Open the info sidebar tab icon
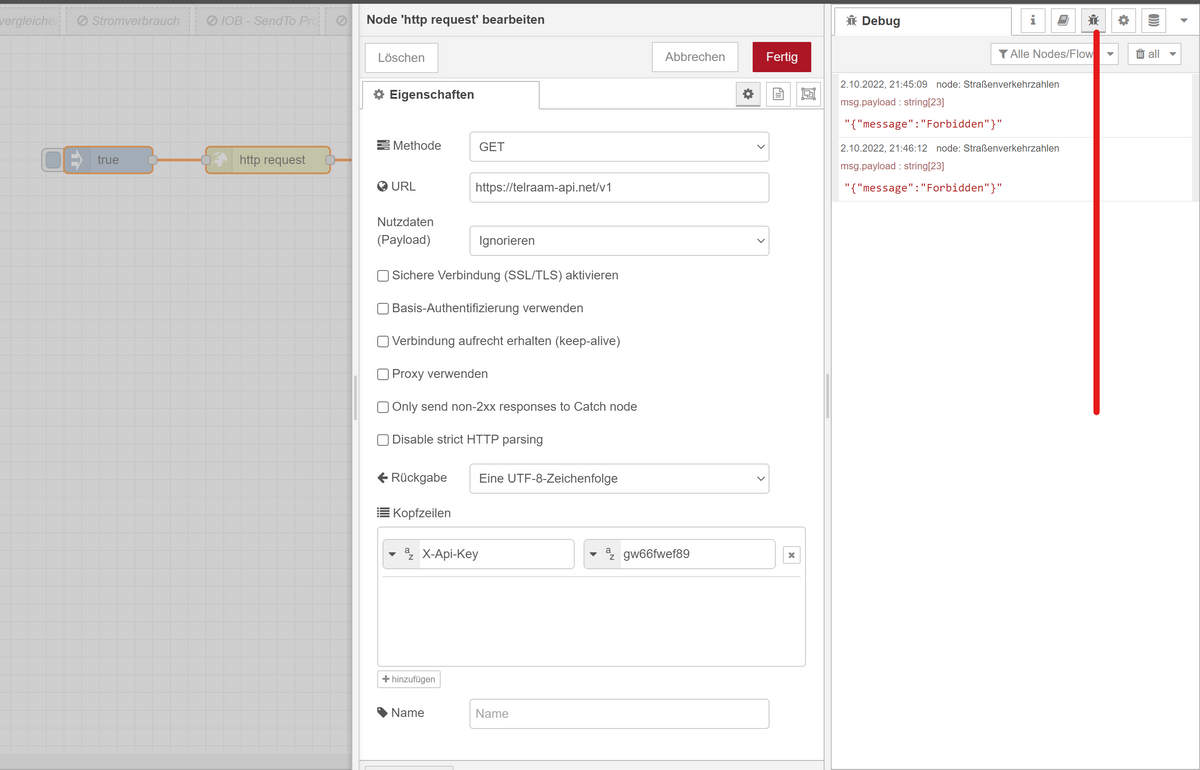The width and height of the screenshot is (1200, 770). click(x=1033, y=20)
